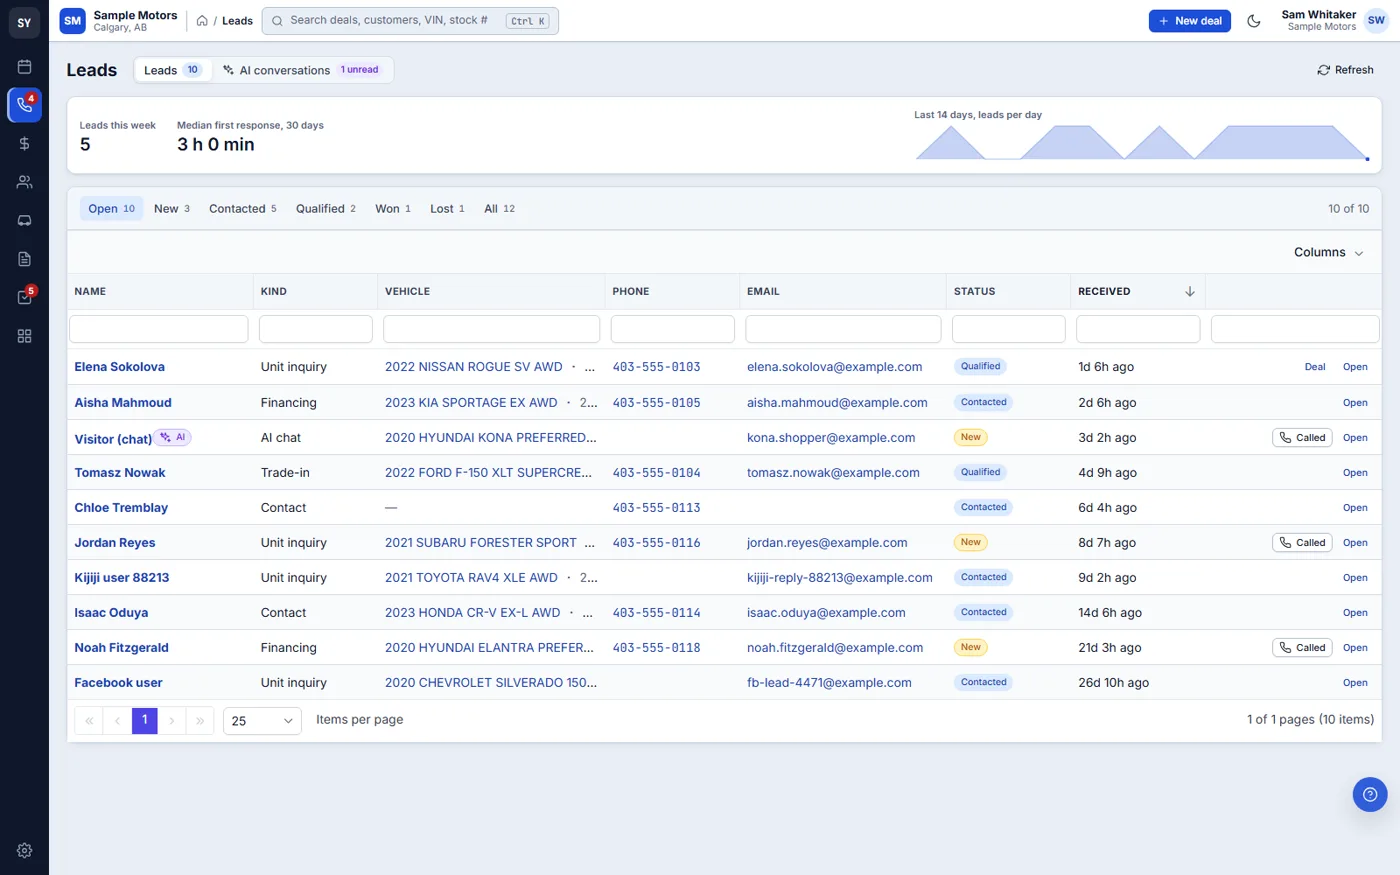
Task: Show All leads filter
Action: pos(499,209)
